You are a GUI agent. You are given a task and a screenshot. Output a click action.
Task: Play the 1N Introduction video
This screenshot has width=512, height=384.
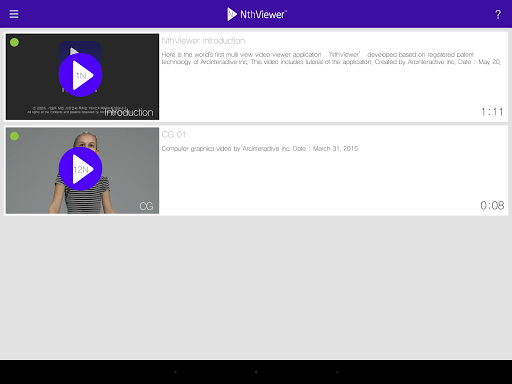(80, 75)
